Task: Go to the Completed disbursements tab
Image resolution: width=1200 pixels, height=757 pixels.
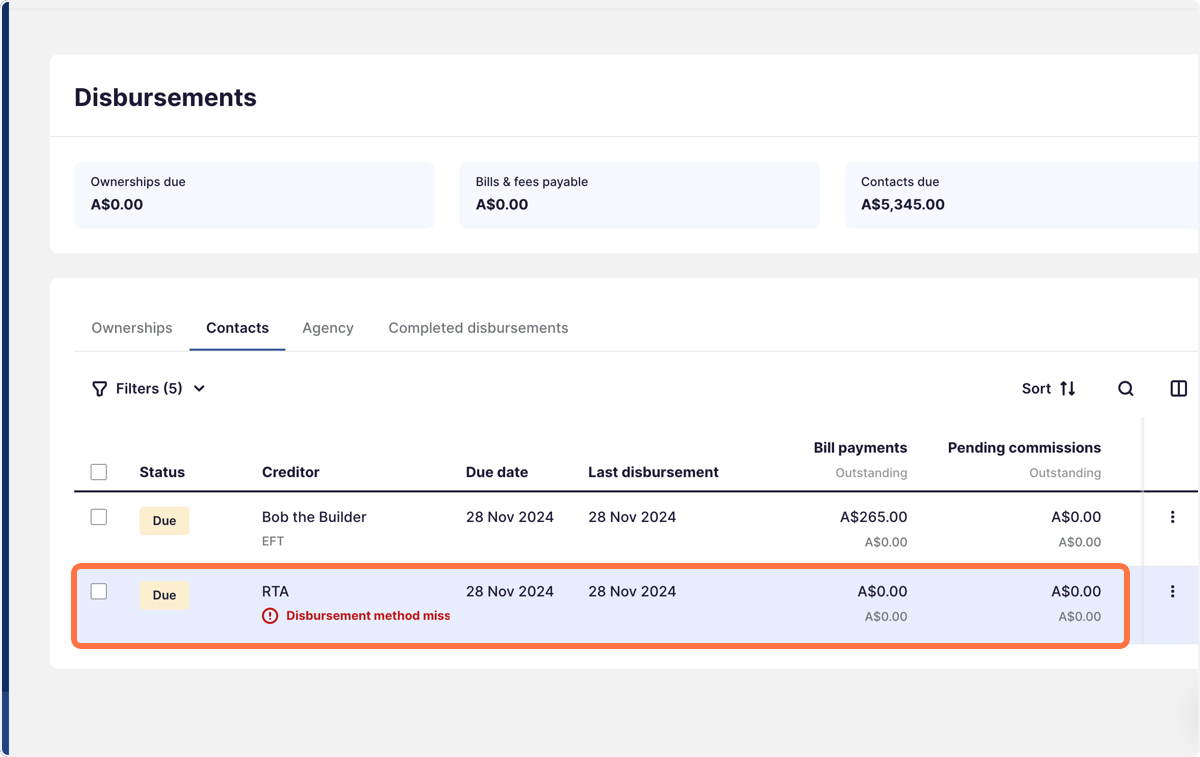Action: tap(478, 328)
